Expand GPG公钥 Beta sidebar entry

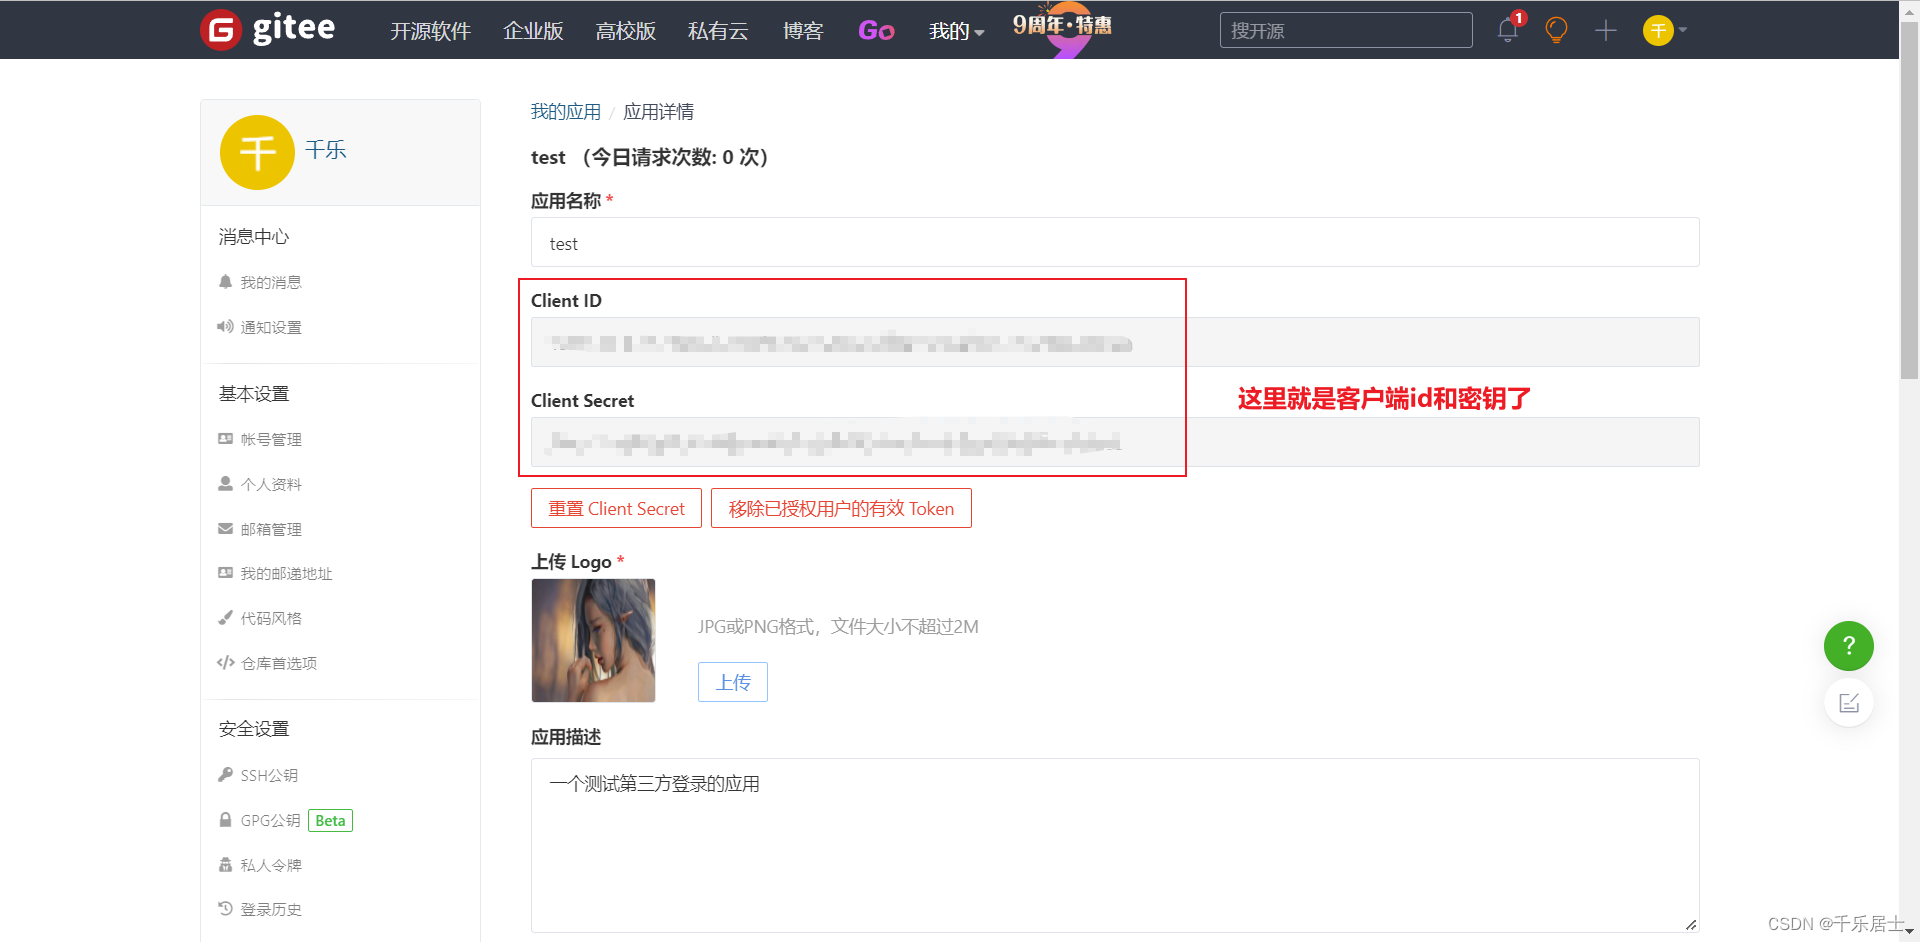270,819
